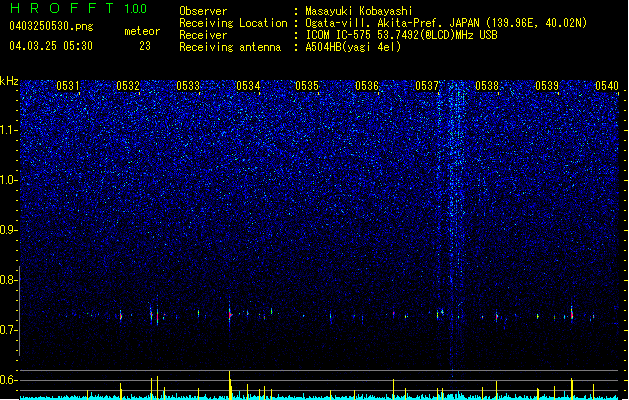This screenshot has width=629, height=400.
Task: Click the 0532 time marker
Action: pyautogui.click(x=128, y=86)
